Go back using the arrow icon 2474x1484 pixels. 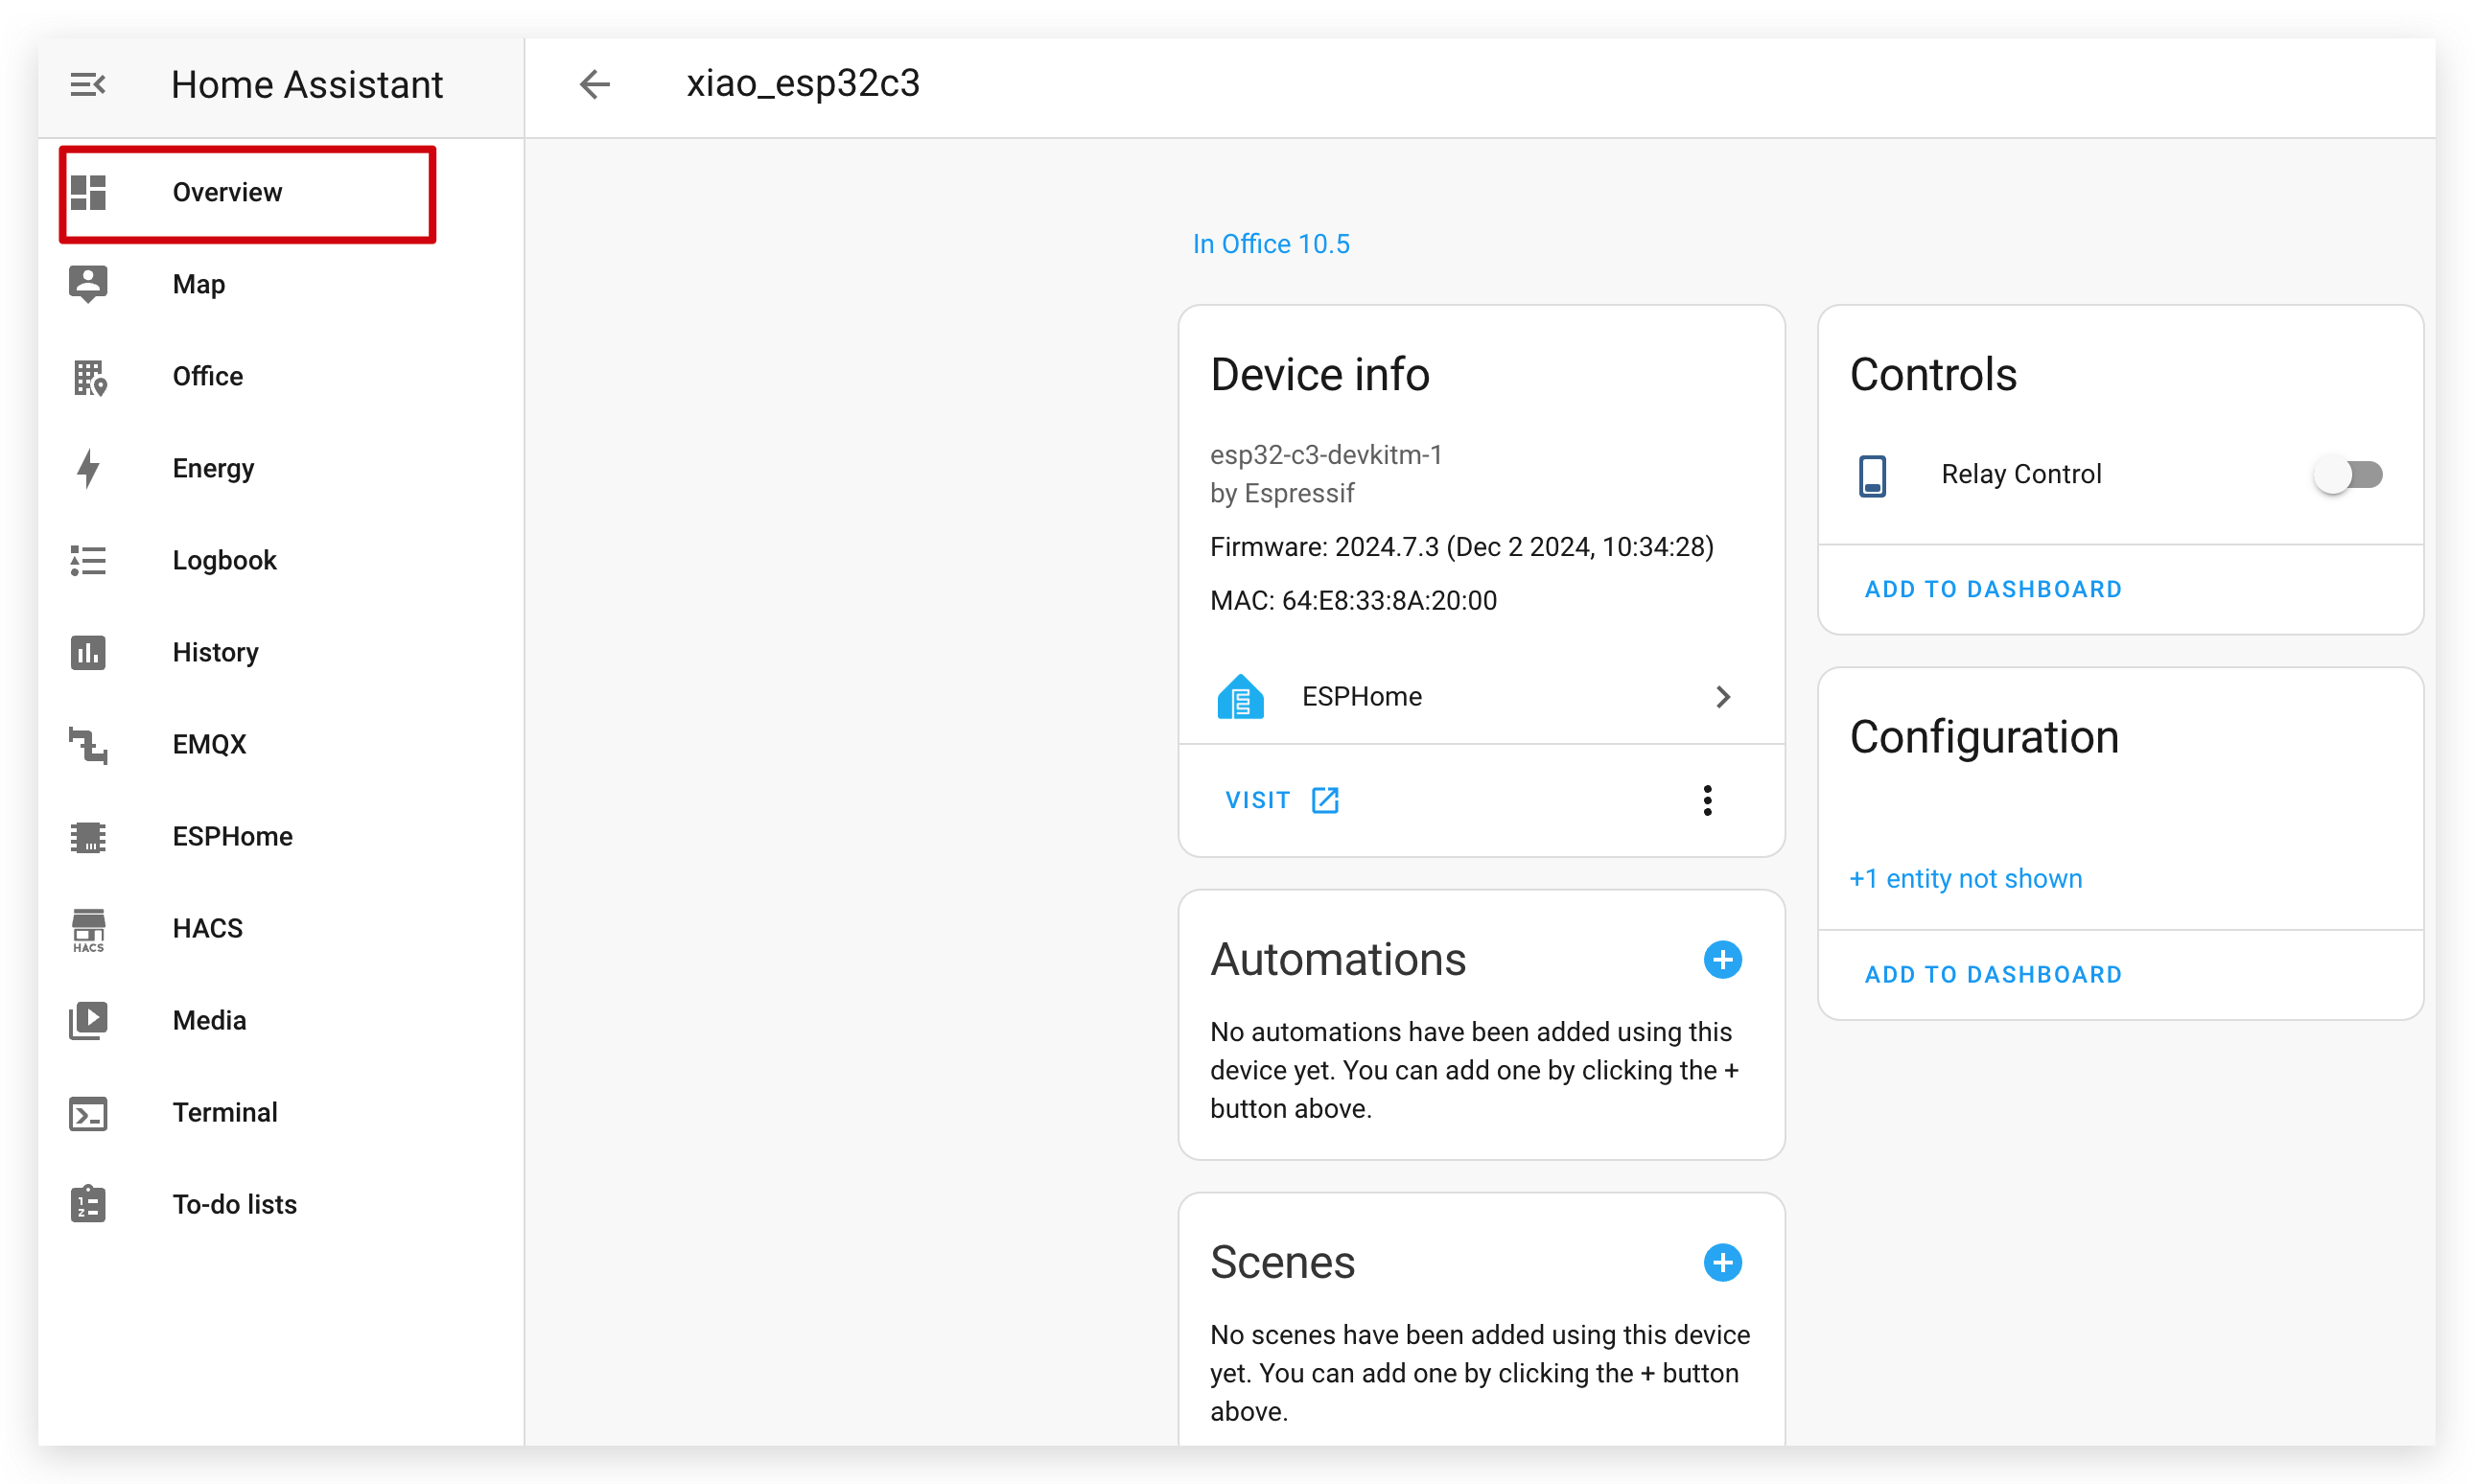[x=595, y=84]
